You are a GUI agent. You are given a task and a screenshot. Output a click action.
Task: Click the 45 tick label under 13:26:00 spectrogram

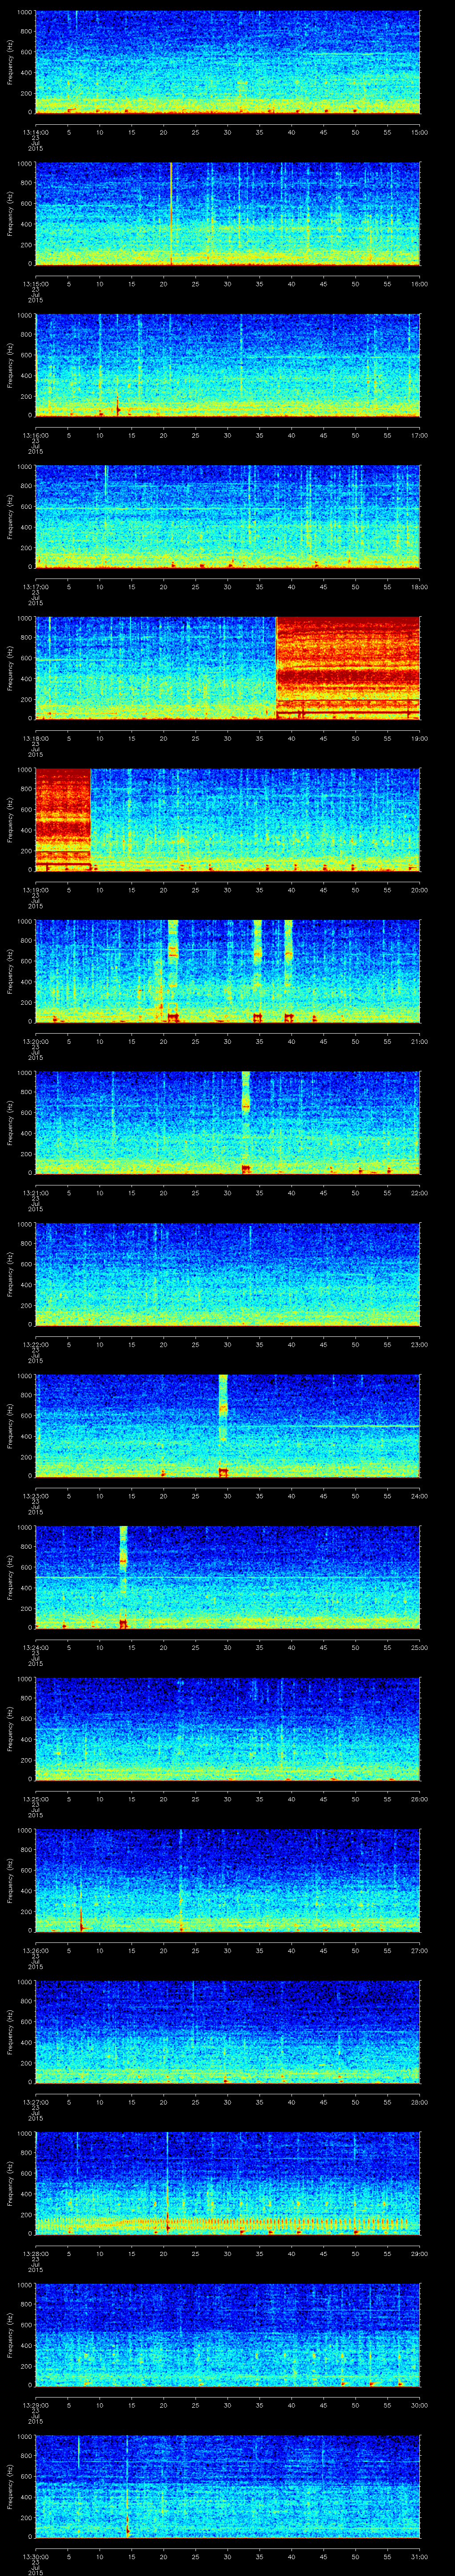coord(323,1950)
